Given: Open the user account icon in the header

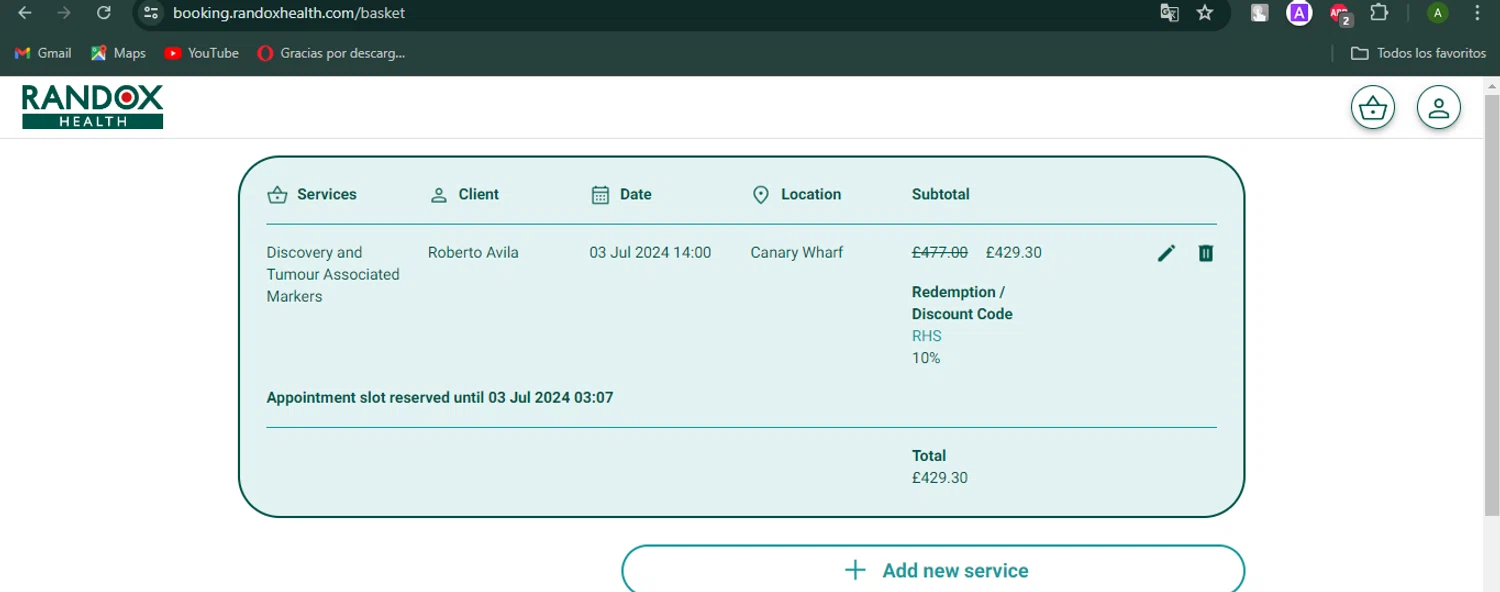Looking at the screenshot, I should tap(1439, 108).
